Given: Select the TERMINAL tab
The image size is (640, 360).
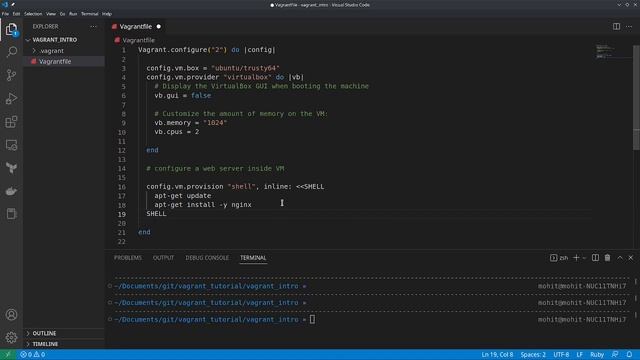Looking at the screenshot, I should [253, 258].
